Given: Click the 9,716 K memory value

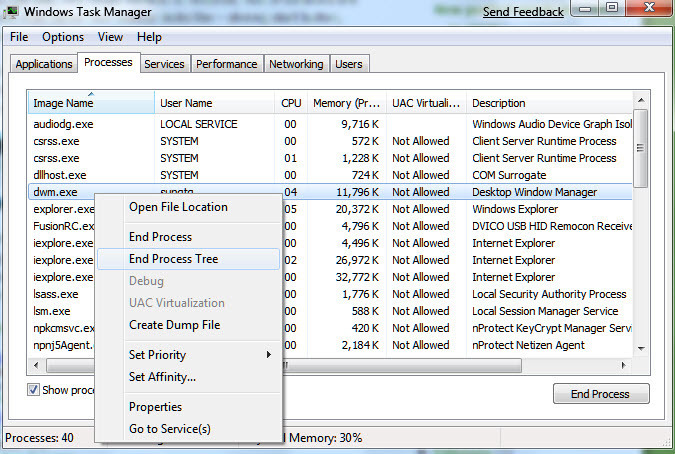Looking at the screenshot, I should coord(360,124).
